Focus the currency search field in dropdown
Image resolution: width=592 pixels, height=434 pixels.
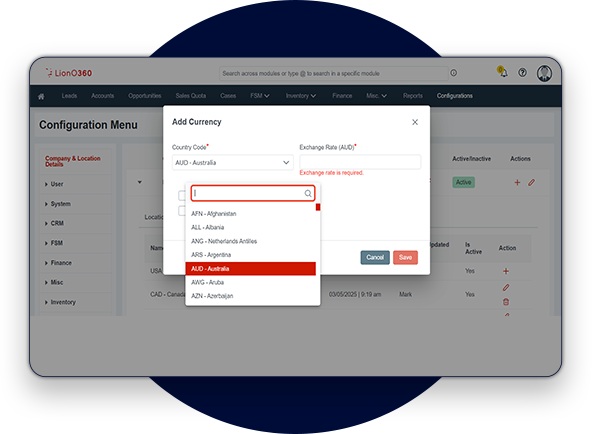coord(253,193)
